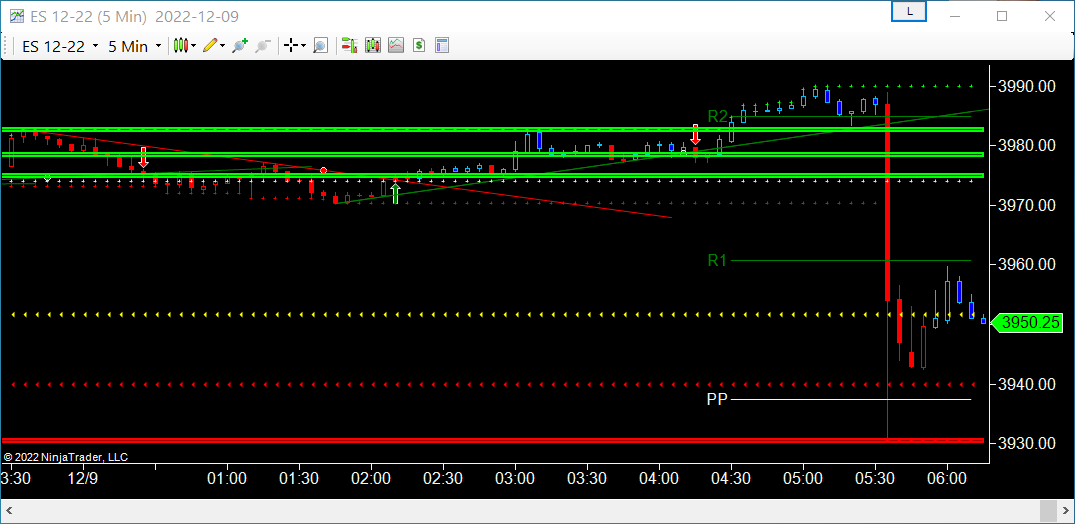Open the Data Series icon
The image size is (1075, 524).
373,46
